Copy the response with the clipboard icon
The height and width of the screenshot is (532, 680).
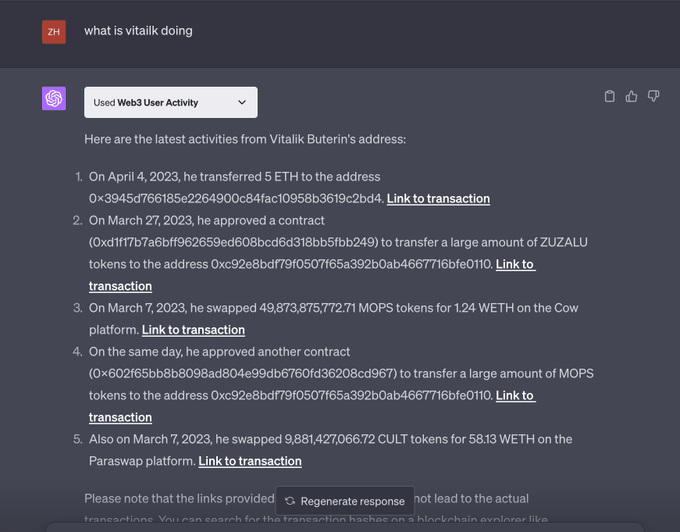point(610,97)
